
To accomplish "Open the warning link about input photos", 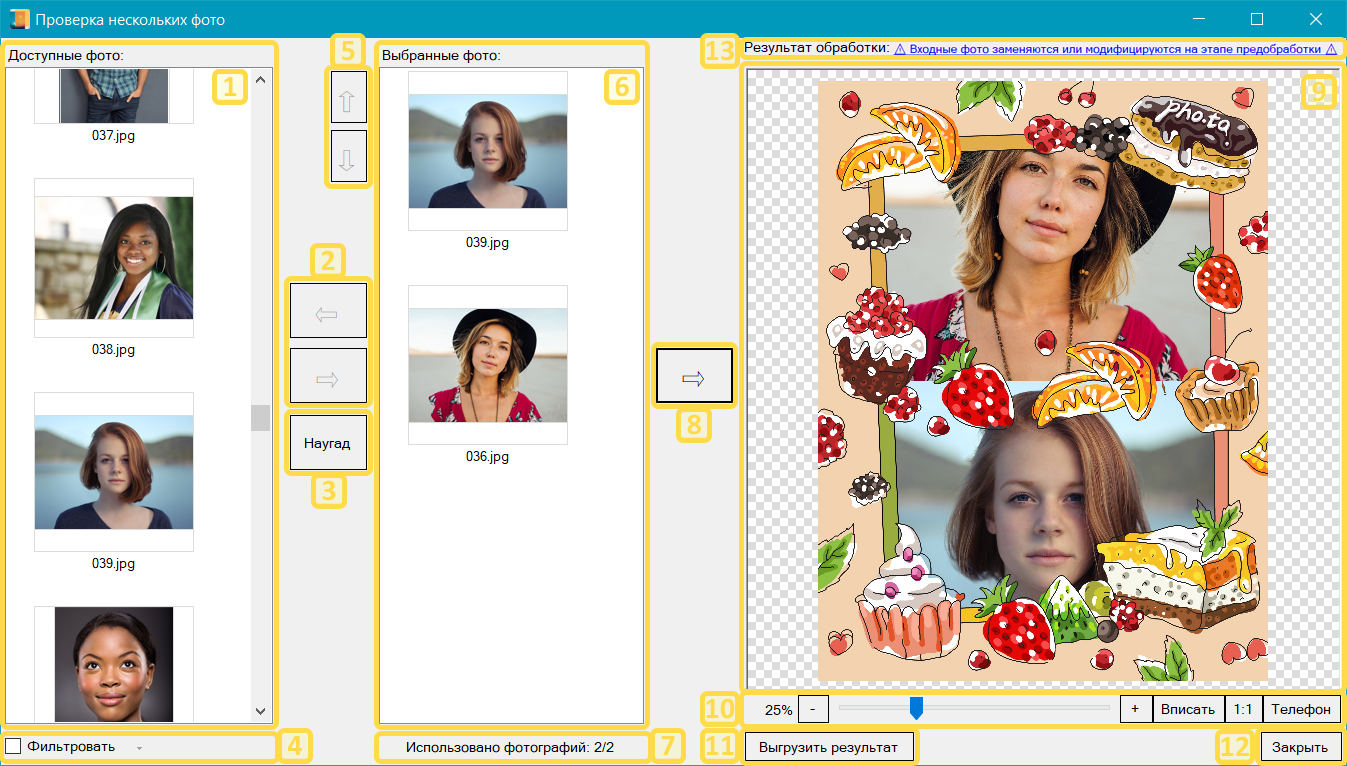I will point(1115,49).
